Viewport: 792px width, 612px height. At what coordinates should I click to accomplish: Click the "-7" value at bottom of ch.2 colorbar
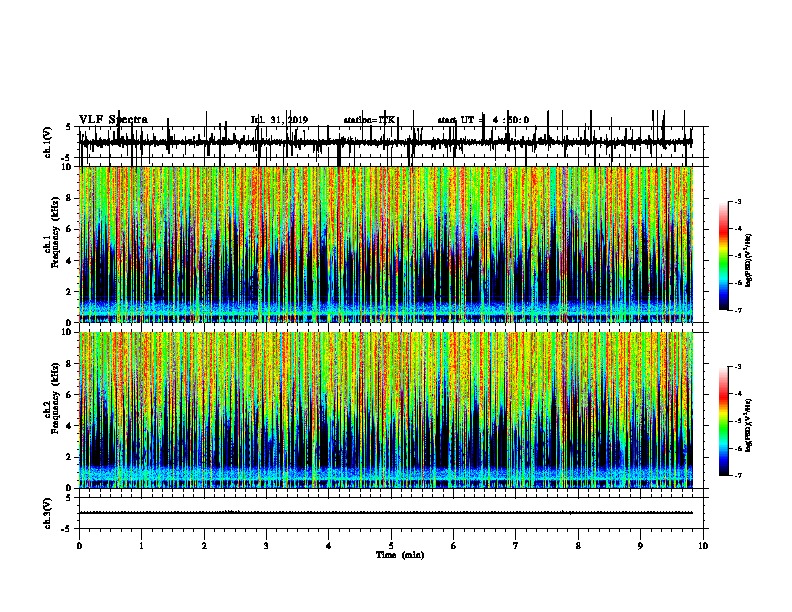738,476
